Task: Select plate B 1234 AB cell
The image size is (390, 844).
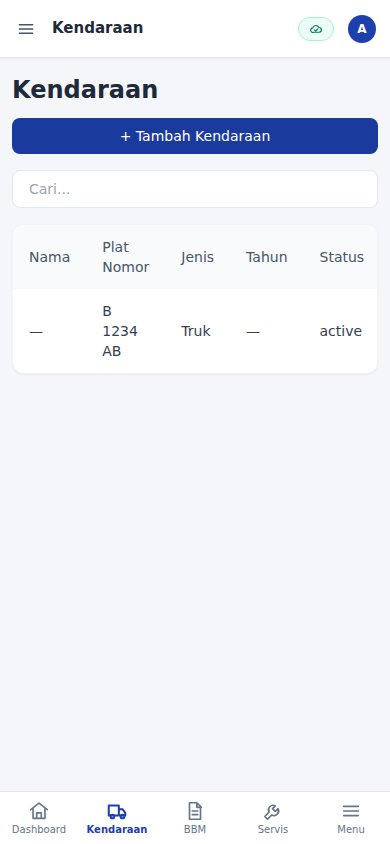Action: 120,332
